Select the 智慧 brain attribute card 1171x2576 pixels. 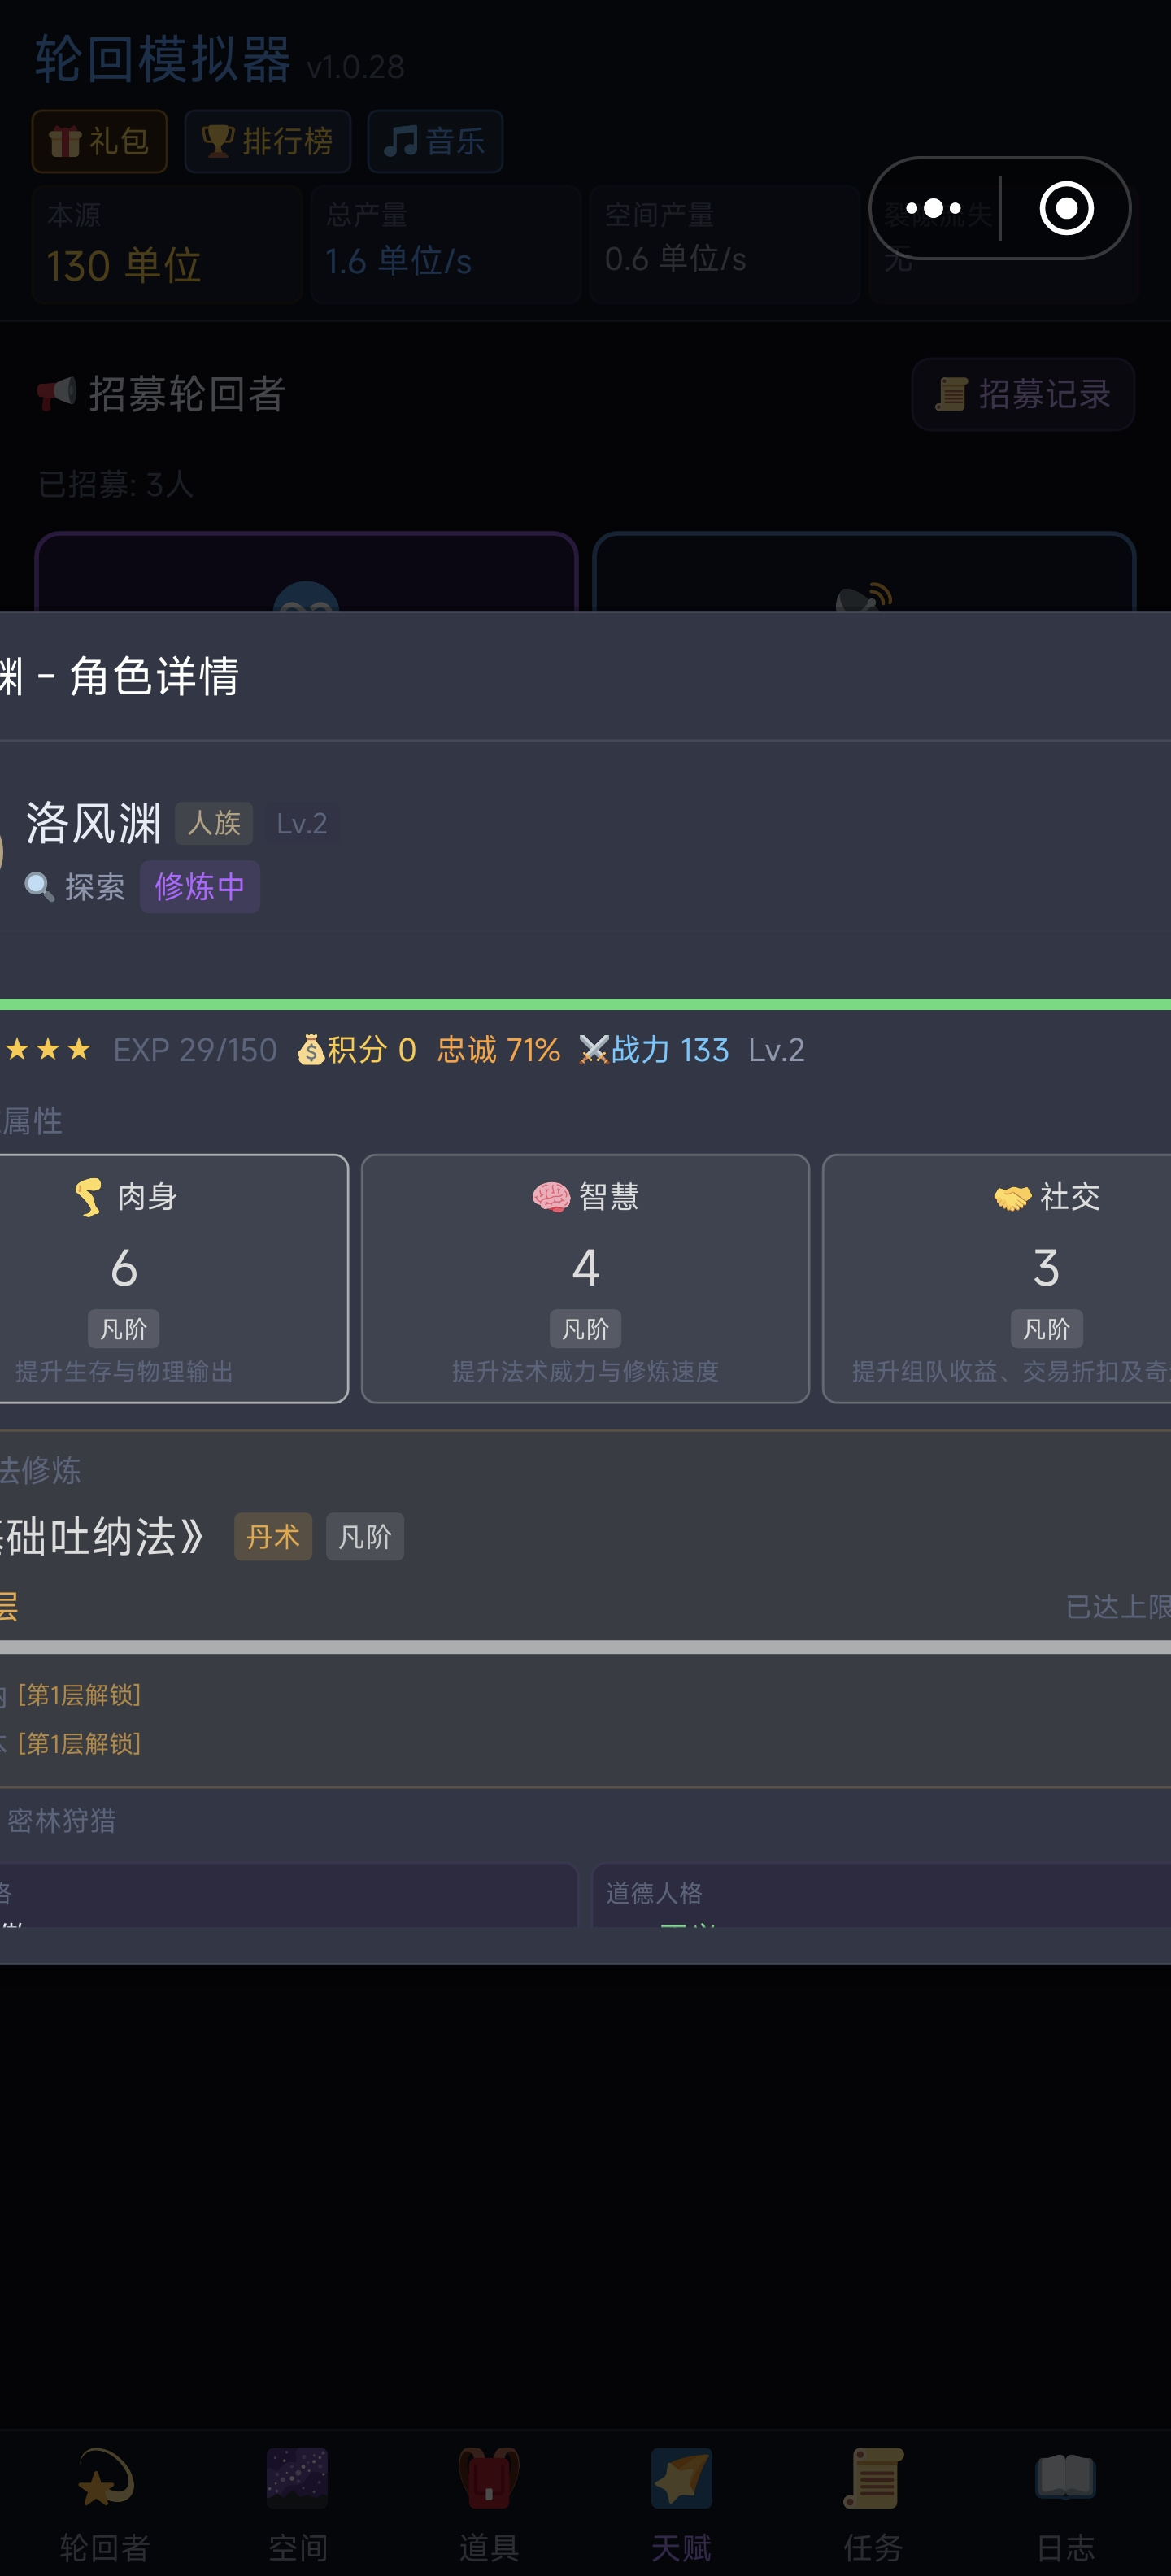pos(585,1278)
